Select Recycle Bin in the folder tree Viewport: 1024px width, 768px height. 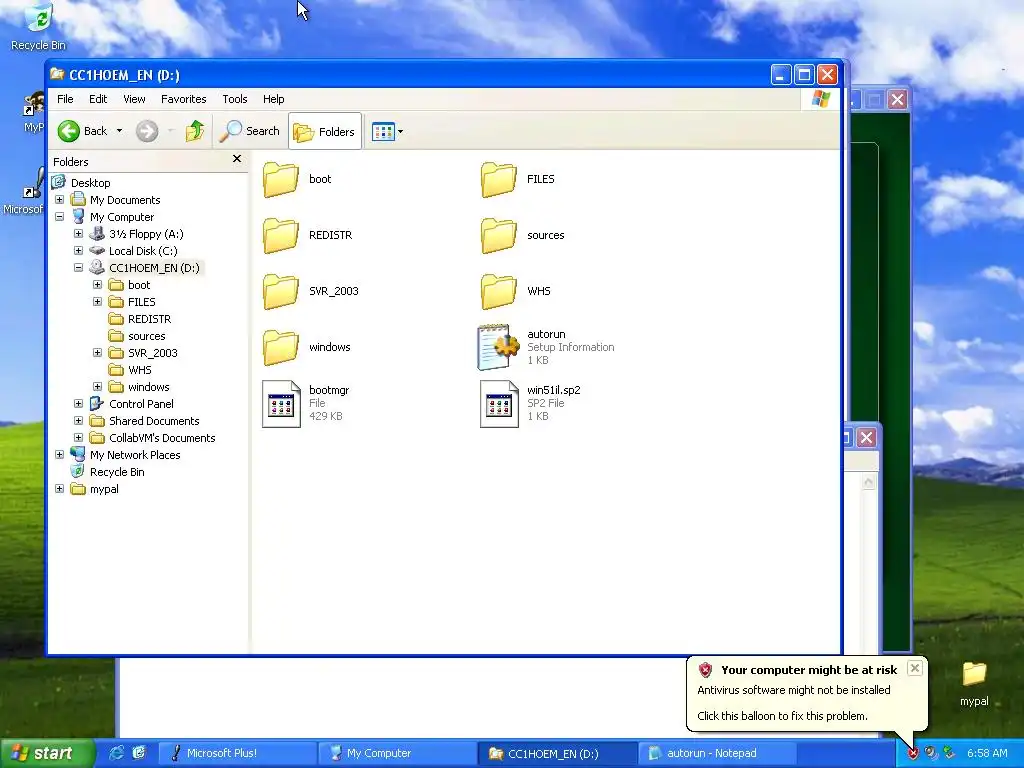click(x=117, y=472)
